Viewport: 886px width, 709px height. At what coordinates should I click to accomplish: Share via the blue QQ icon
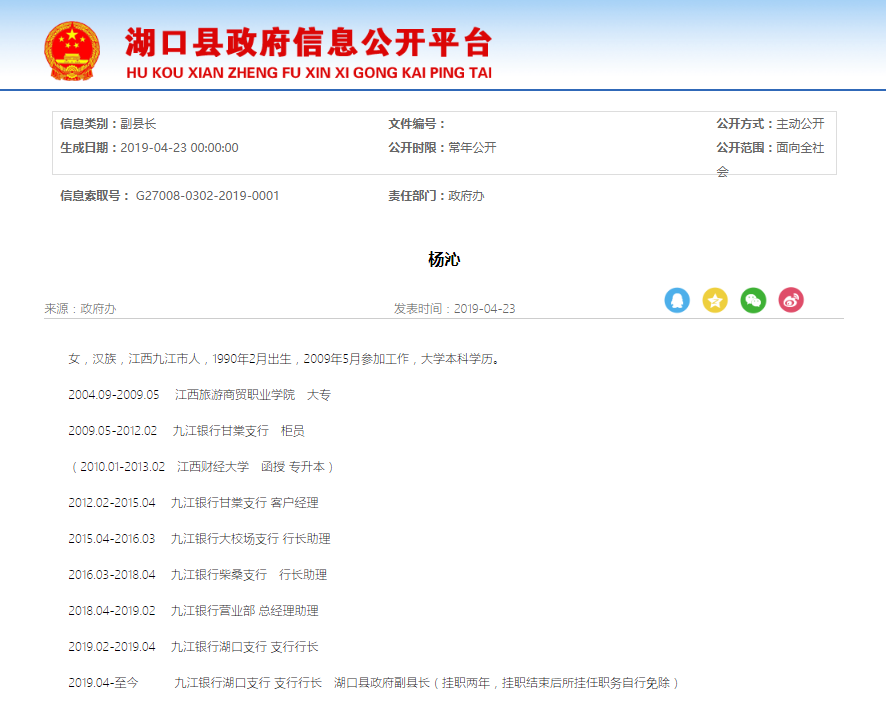[677, 300]
